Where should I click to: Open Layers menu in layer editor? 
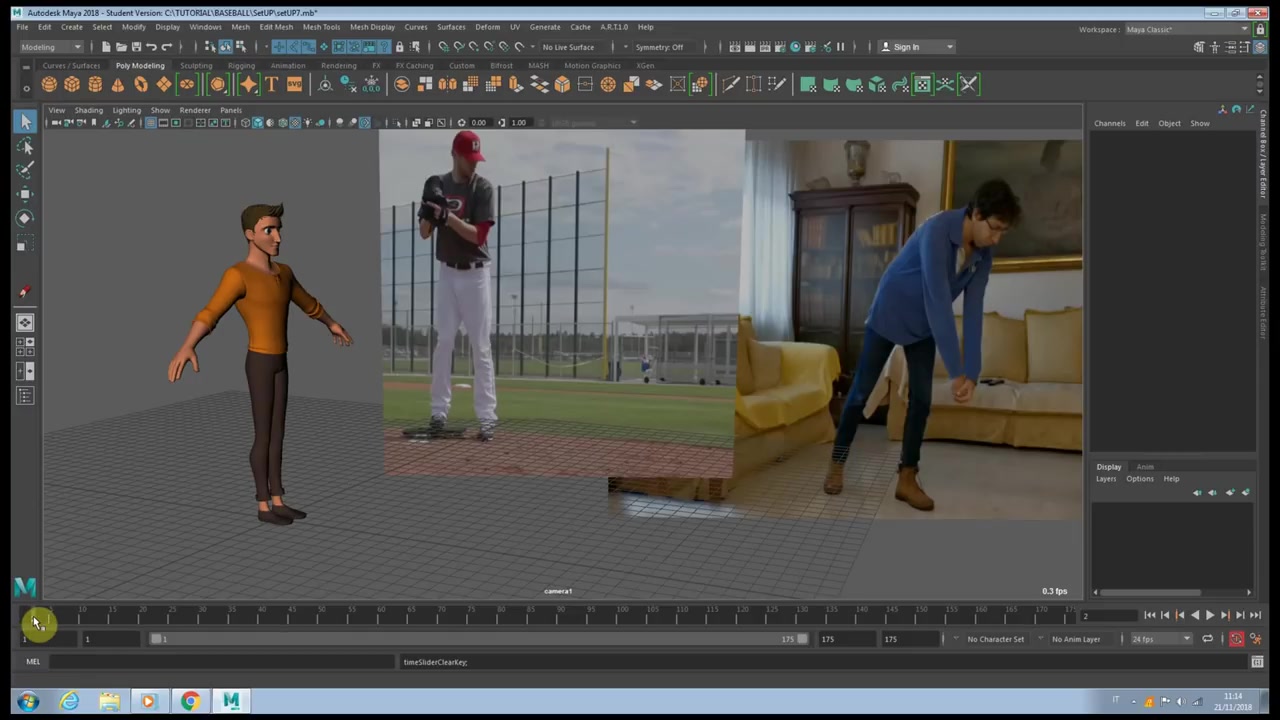tap(1105, 479)
